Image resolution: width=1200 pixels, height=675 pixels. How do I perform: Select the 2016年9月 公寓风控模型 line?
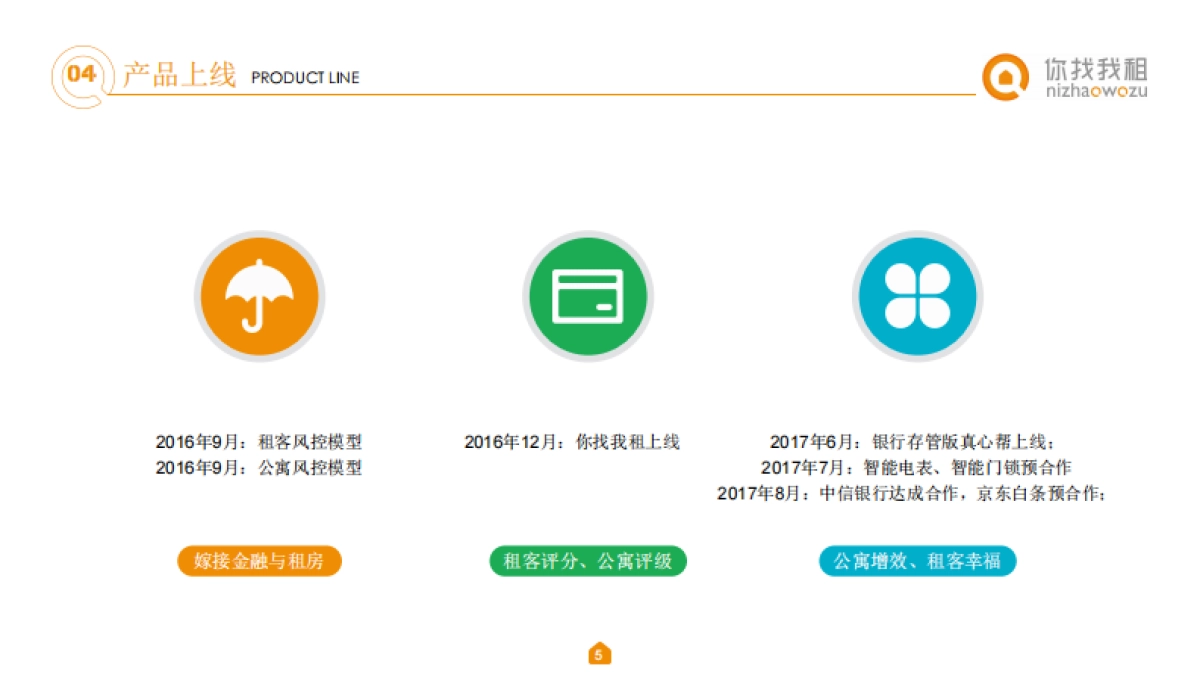[x=259, y=467]
